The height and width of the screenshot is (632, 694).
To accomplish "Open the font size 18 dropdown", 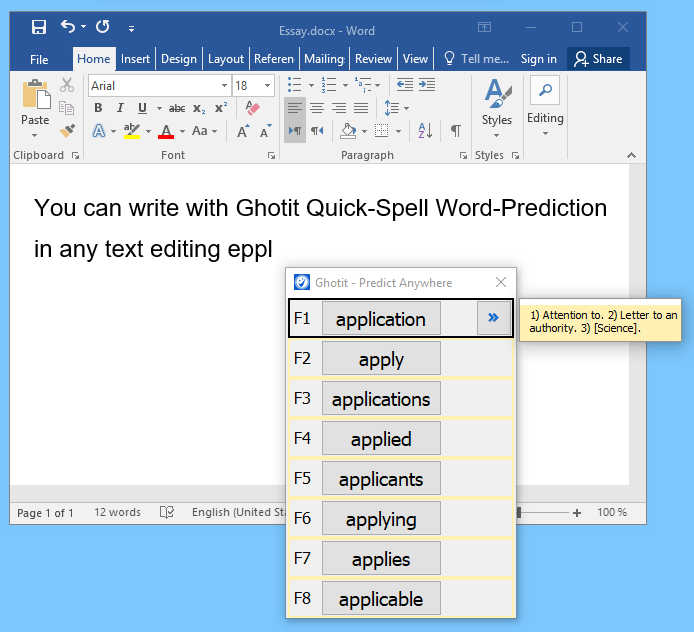I will point(267,85).
